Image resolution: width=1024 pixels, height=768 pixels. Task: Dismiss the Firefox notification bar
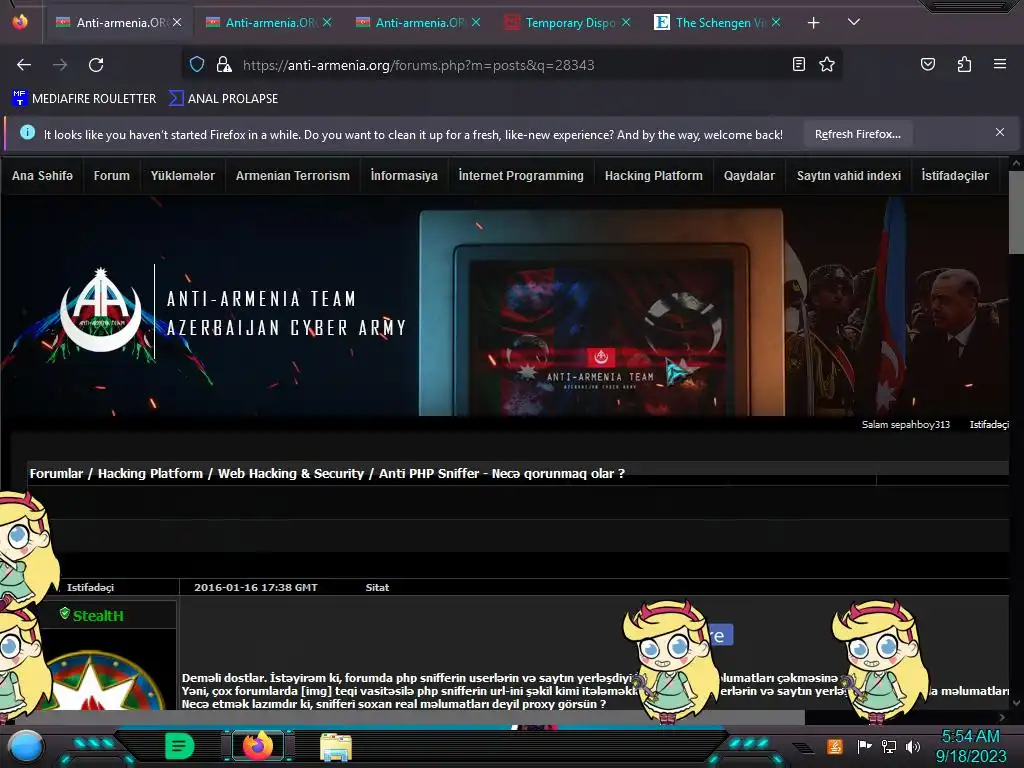pyautogui.click(x=999, y=133)
